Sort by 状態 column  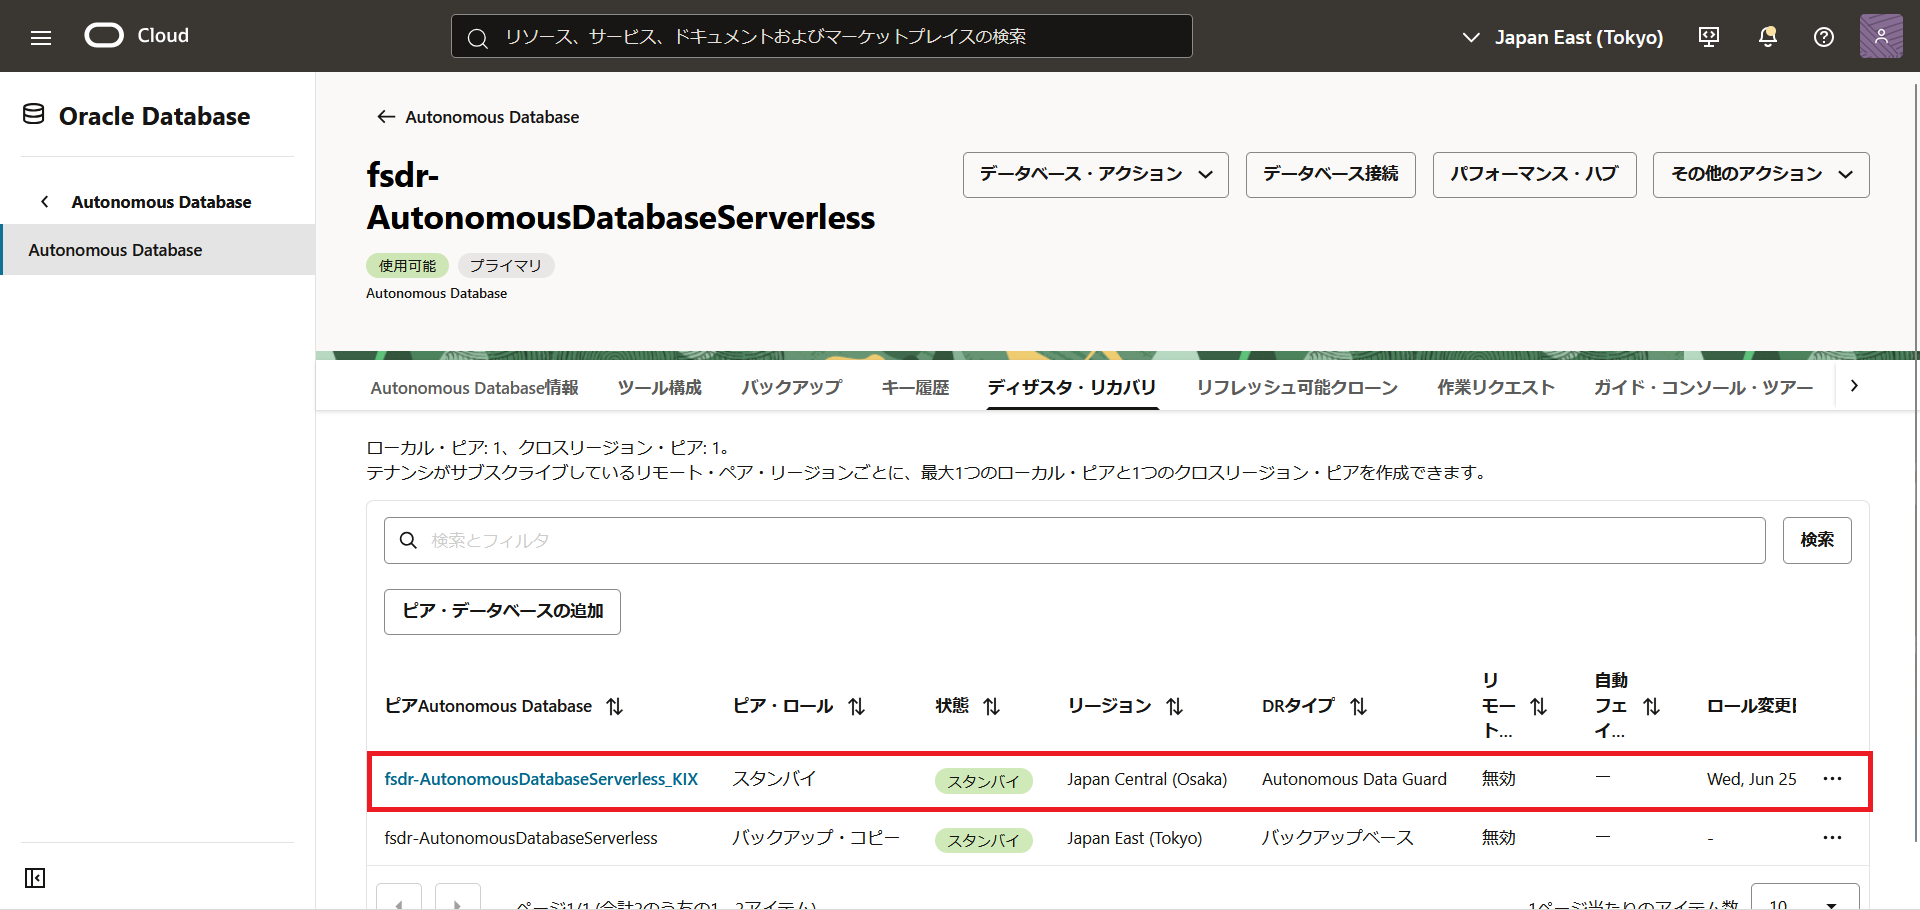click(992, 706)
